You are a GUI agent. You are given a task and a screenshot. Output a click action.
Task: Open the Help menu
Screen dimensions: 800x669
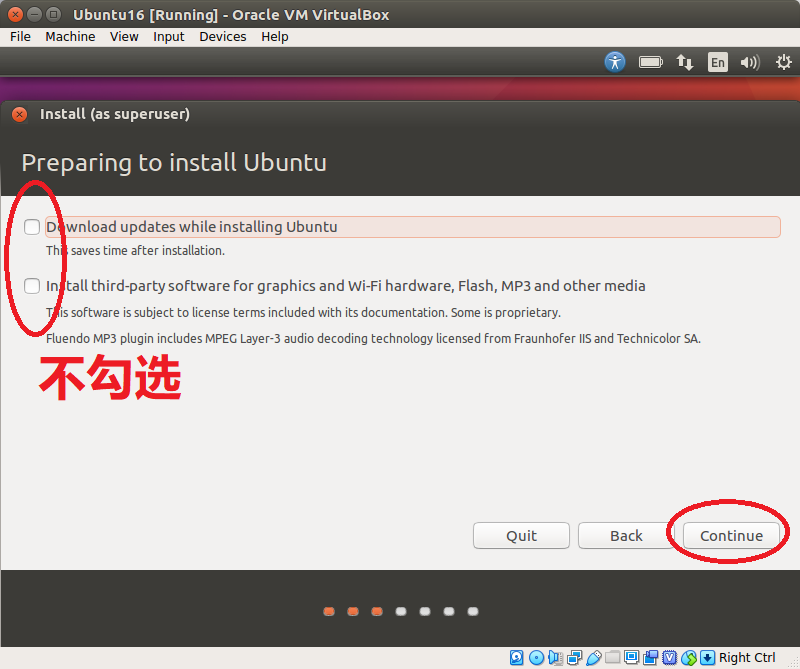coord(275,37)
